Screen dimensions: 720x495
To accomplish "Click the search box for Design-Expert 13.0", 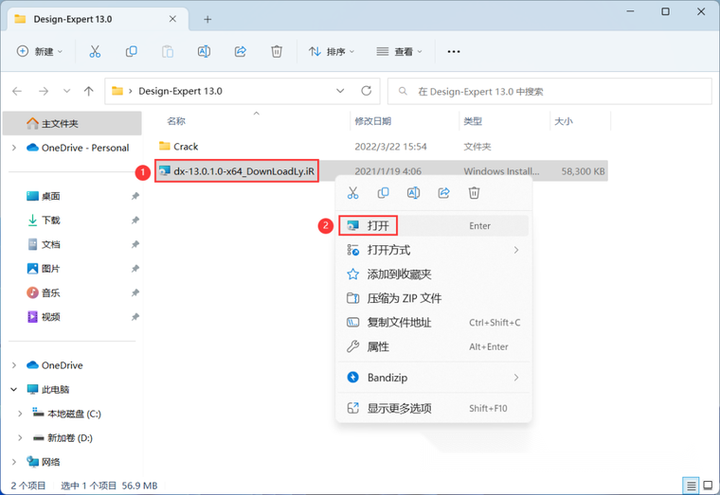I will click(x=550, y=91).
